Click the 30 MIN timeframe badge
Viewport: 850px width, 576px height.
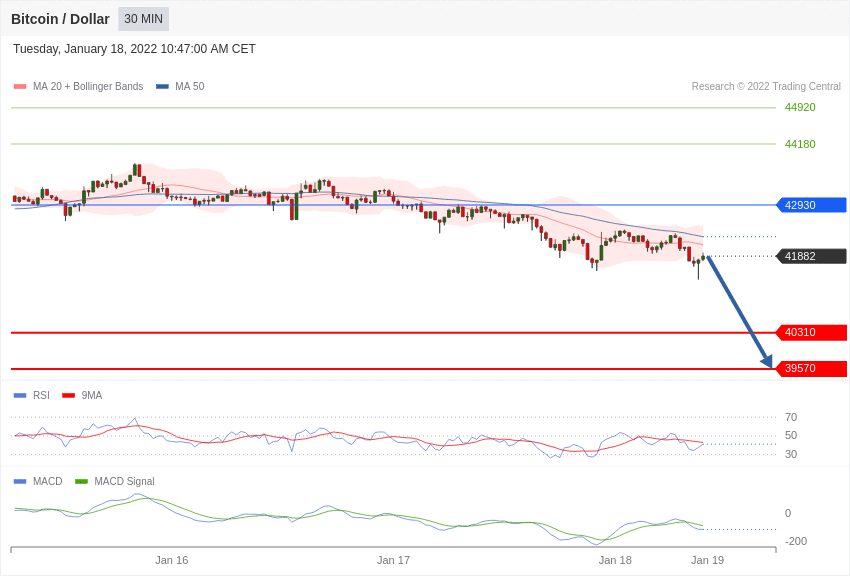[x=143, y=19]
